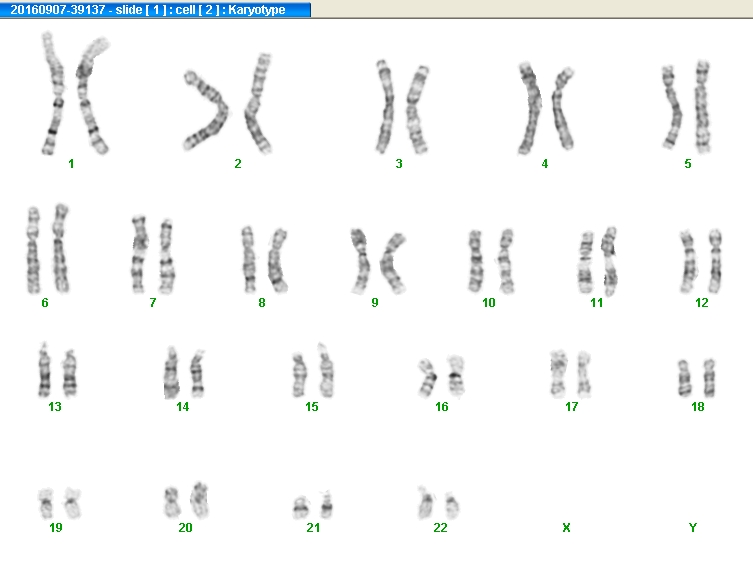Viewport: 753px width, 579px height.
Task: Select the chromosome 11 pair image
Action: (x=597, y=261)
